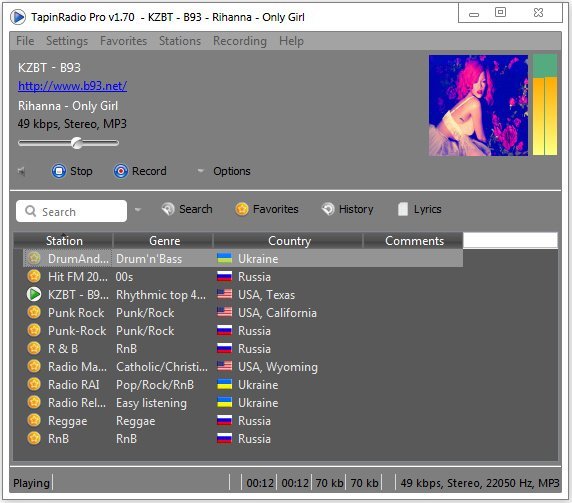Open the Settings menu
Screen dimensions: 572x503
click(x=67, y=41)
